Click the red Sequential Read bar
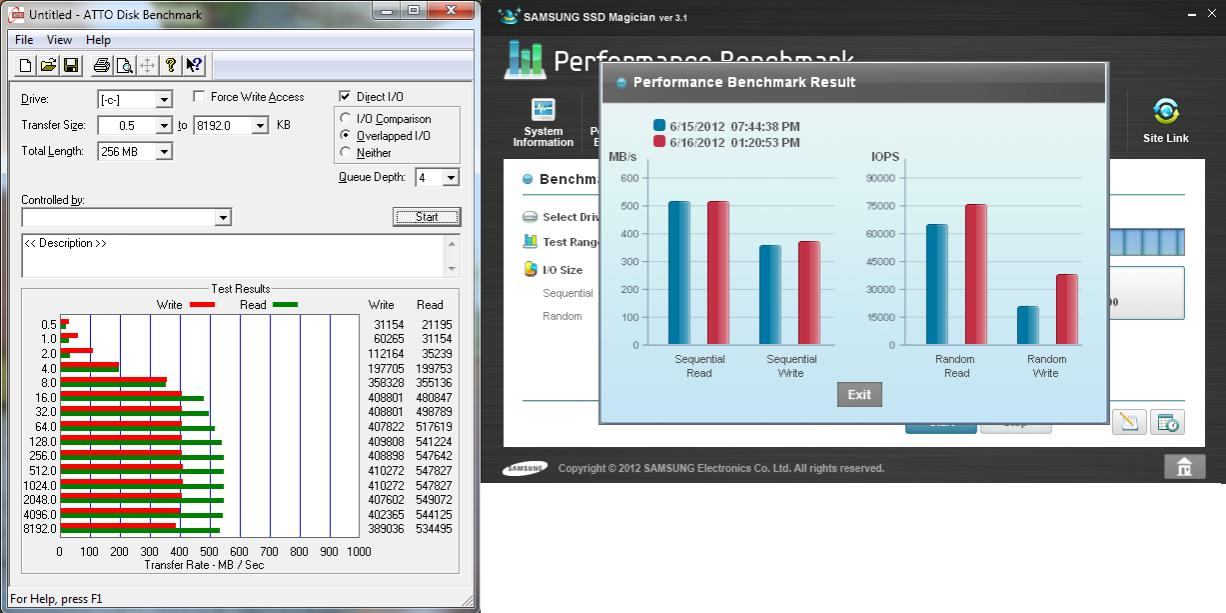This screenshot has height=613, width=1226. [x=718, y=272]
